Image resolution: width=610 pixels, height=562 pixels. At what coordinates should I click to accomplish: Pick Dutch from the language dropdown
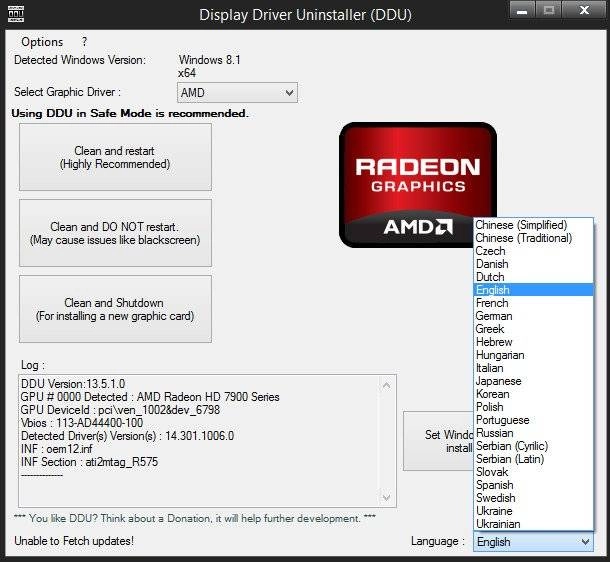tap(533, 277)
